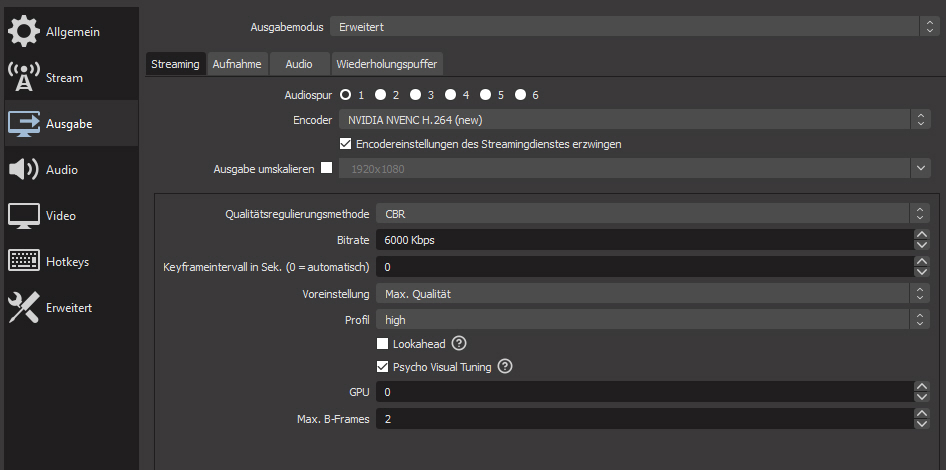This screenshot has width=946, height=470.
Task: Open the Hotkeys keyboard icon section
Action: click(x=24, y=261)
